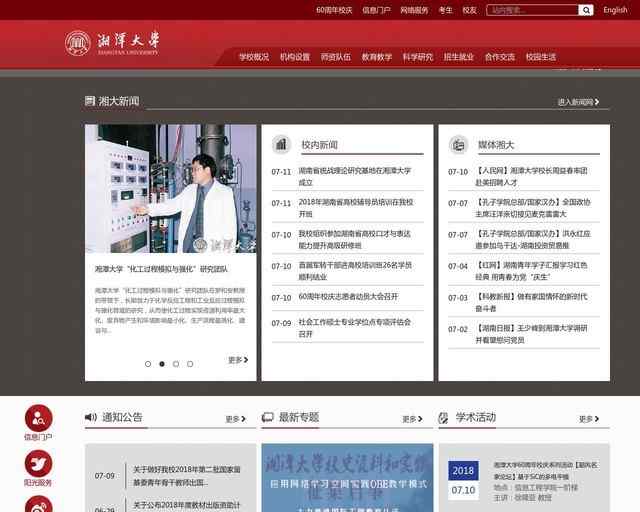
Task: Click the 最新专题 heading icon
Action: [x=267, y=417]
